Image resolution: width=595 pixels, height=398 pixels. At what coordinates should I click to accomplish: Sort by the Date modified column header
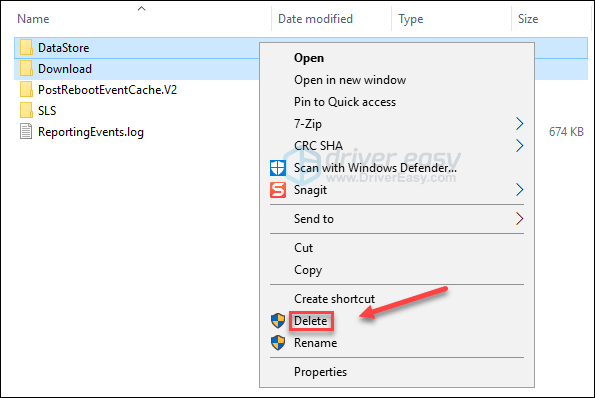coord(315,19)
